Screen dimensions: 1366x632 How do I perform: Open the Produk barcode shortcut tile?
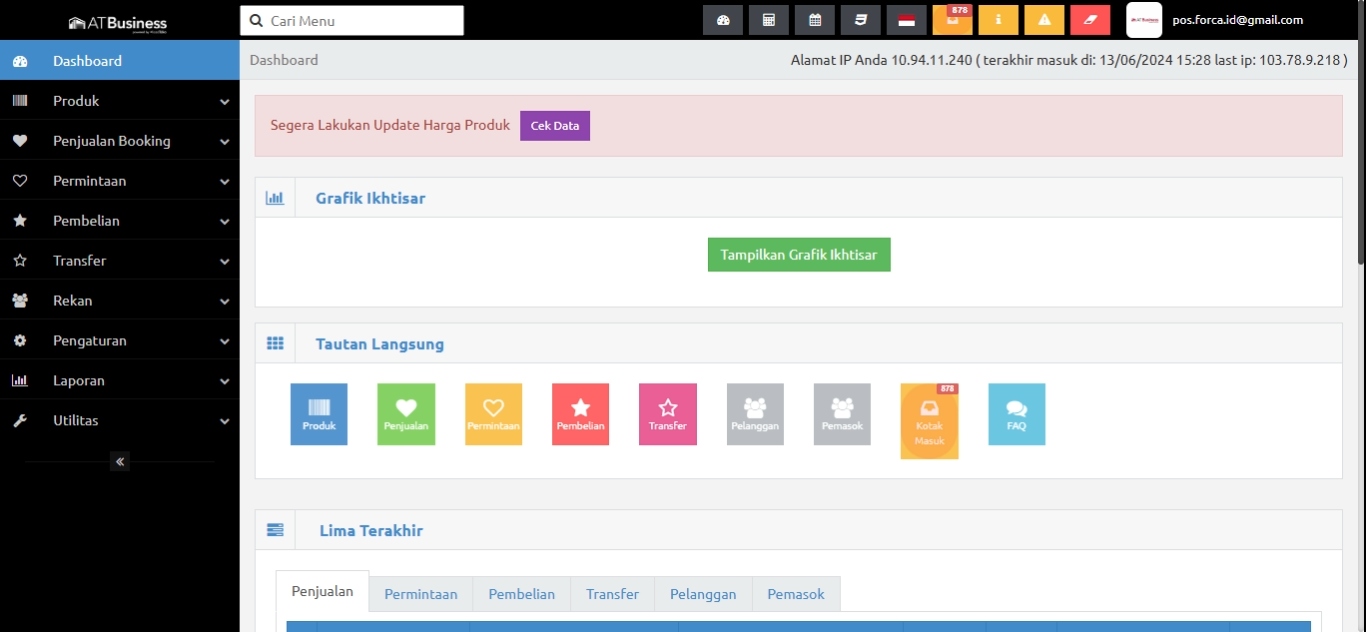pos(319,414)
